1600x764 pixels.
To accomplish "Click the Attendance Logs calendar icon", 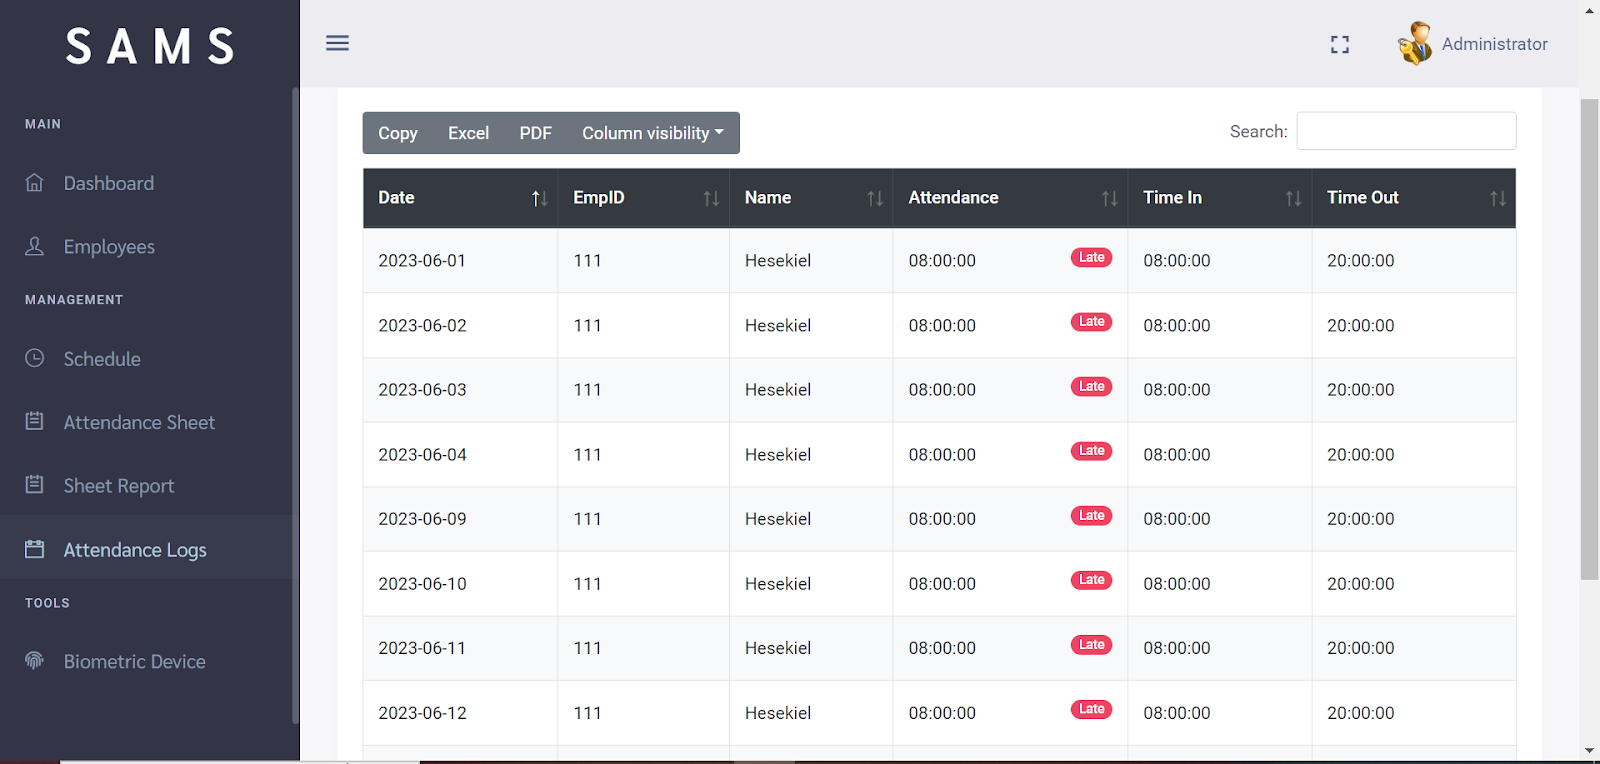I will coord(34,549).
